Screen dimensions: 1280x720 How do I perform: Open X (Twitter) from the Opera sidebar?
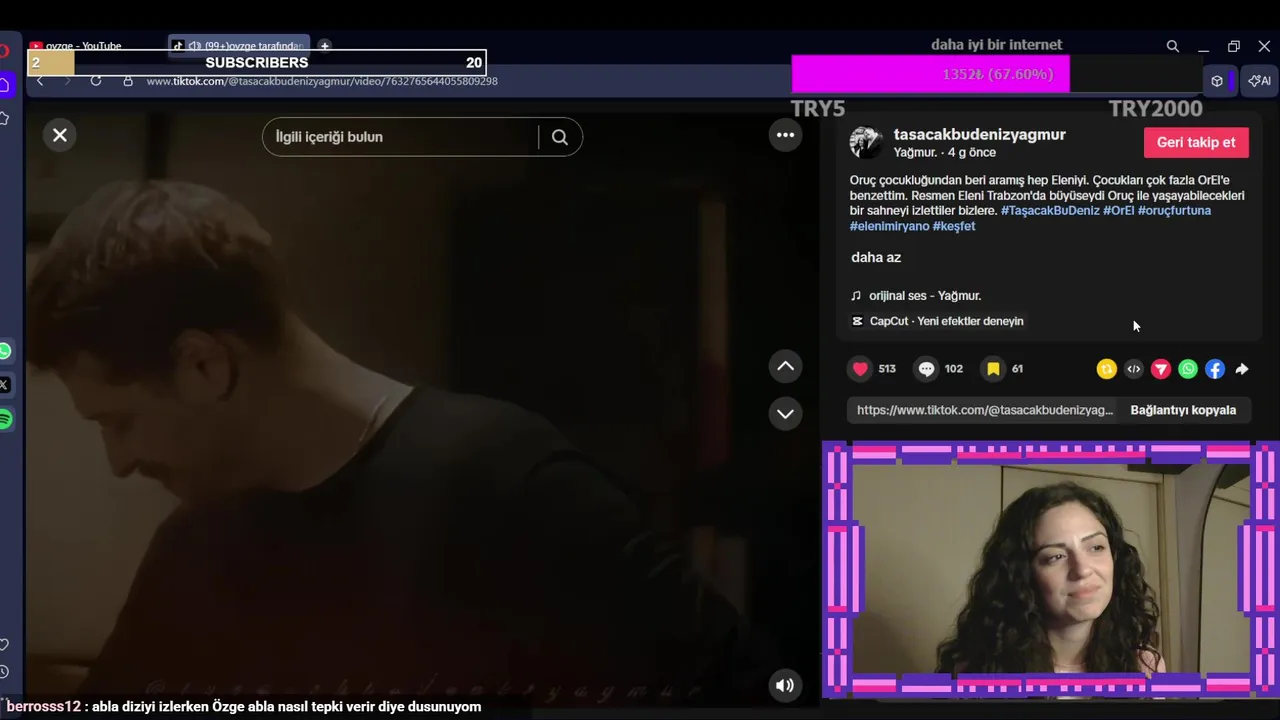[5, 385]
